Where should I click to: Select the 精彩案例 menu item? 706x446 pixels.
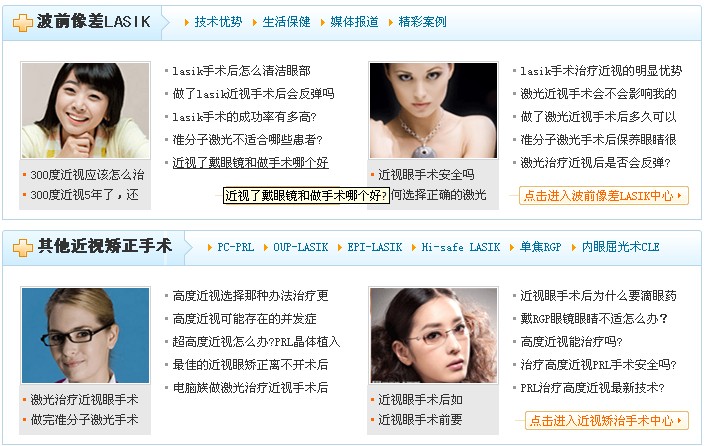point(422,22)
